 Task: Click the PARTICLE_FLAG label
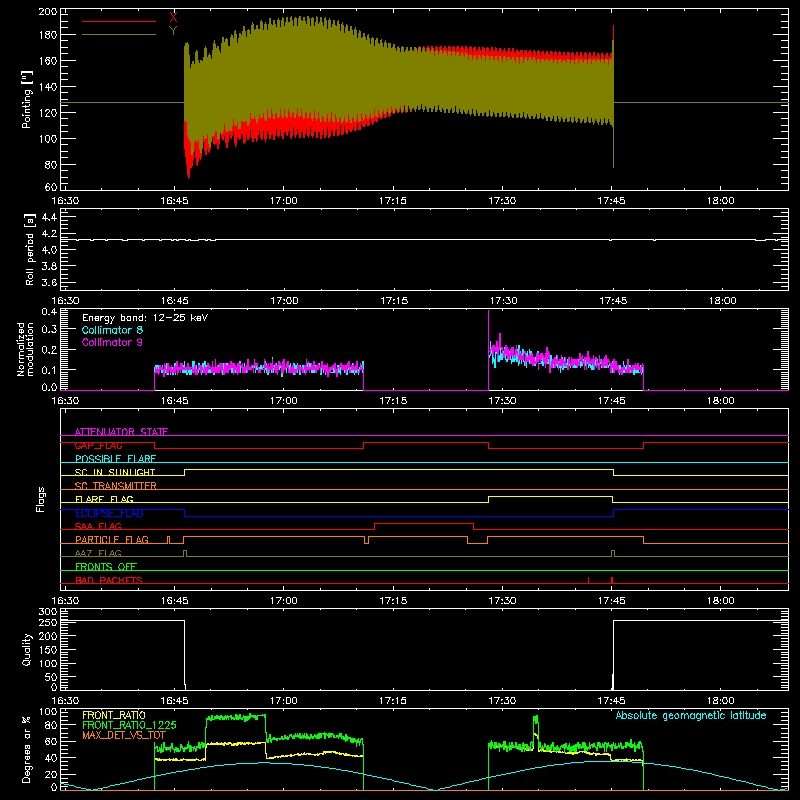click(x=112, y=539)
